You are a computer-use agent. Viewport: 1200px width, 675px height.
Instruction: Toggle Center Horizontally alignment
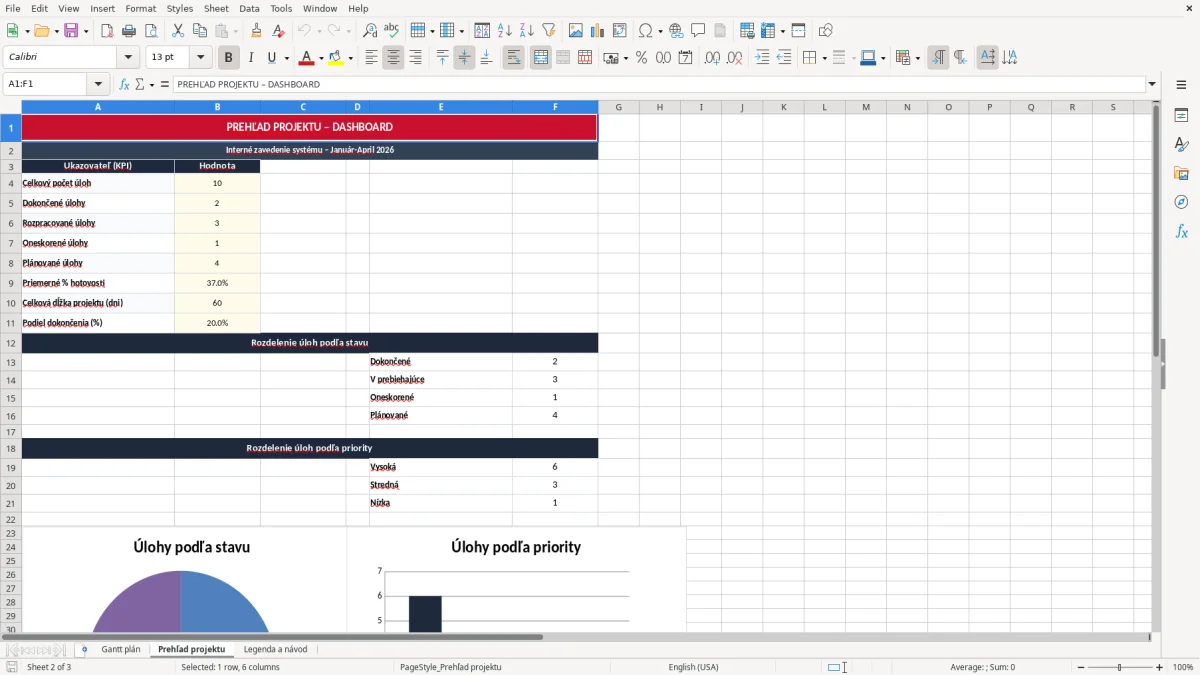(x=393, y=58)
